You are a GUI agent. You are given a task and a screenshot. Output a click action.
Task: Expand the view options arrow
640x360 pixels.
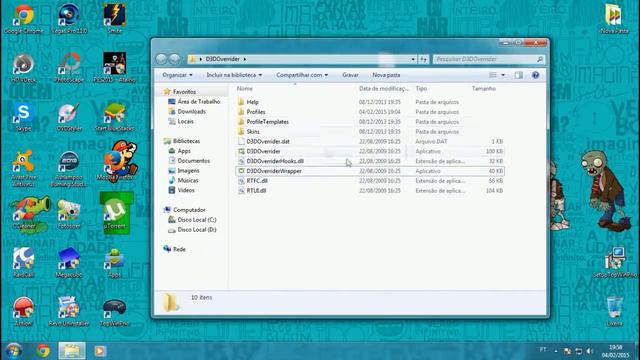tap(503, 75)
